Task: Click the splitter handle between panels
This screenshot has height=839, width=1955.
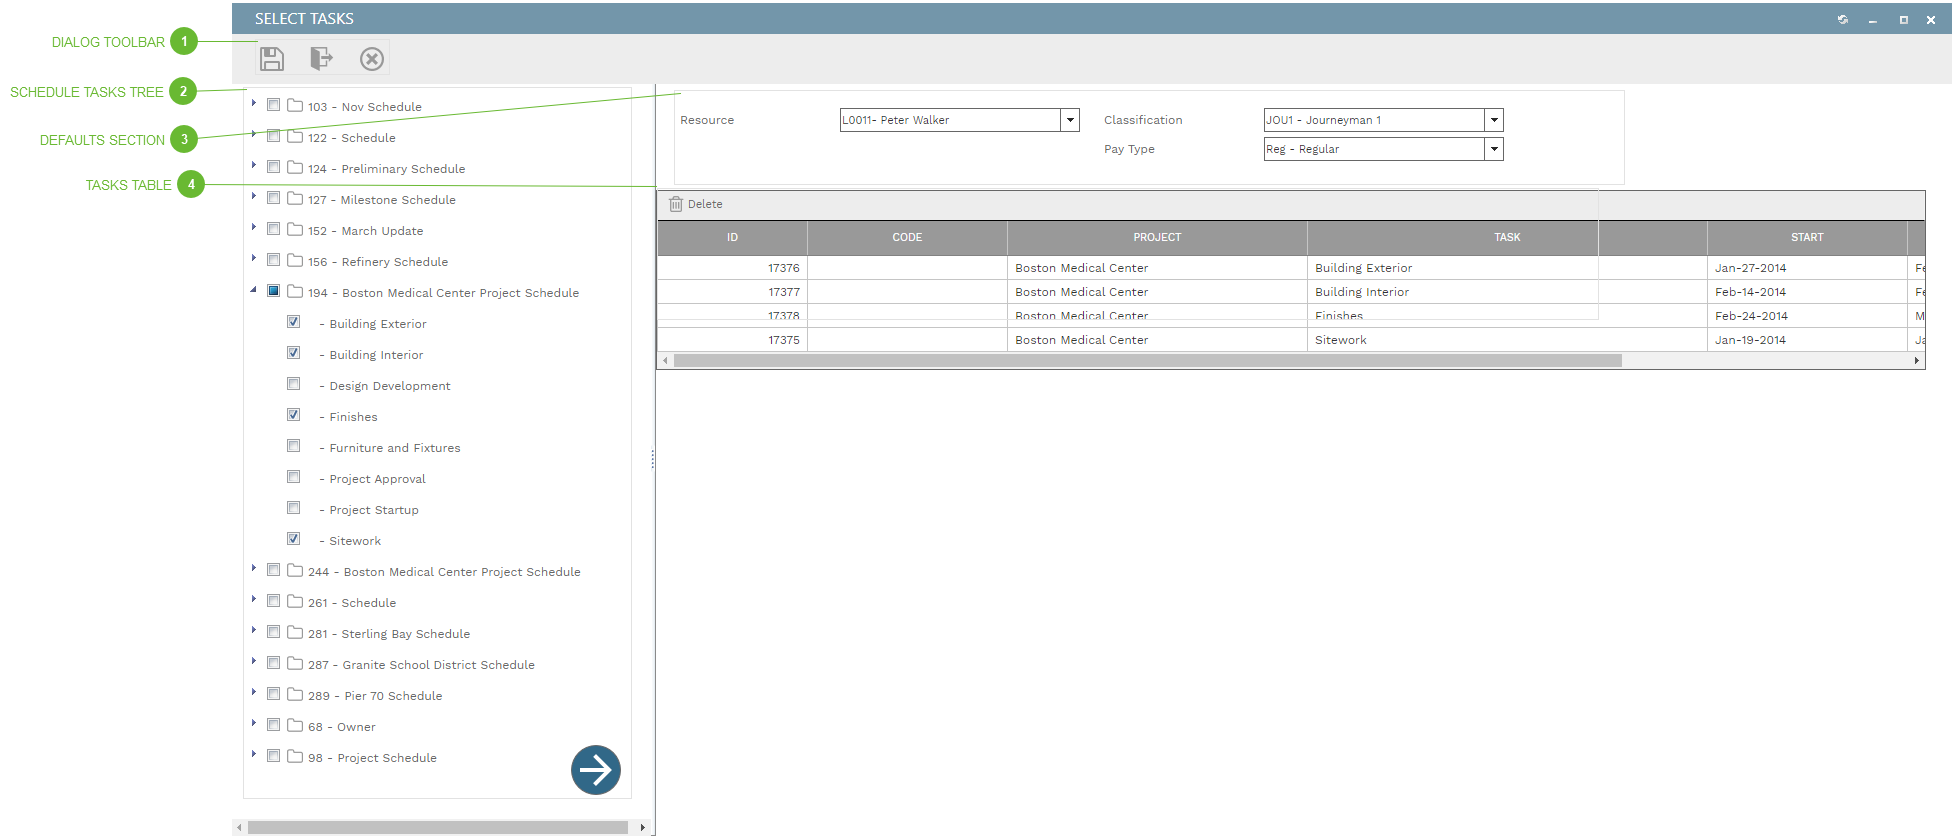Action: click(653, 460)
